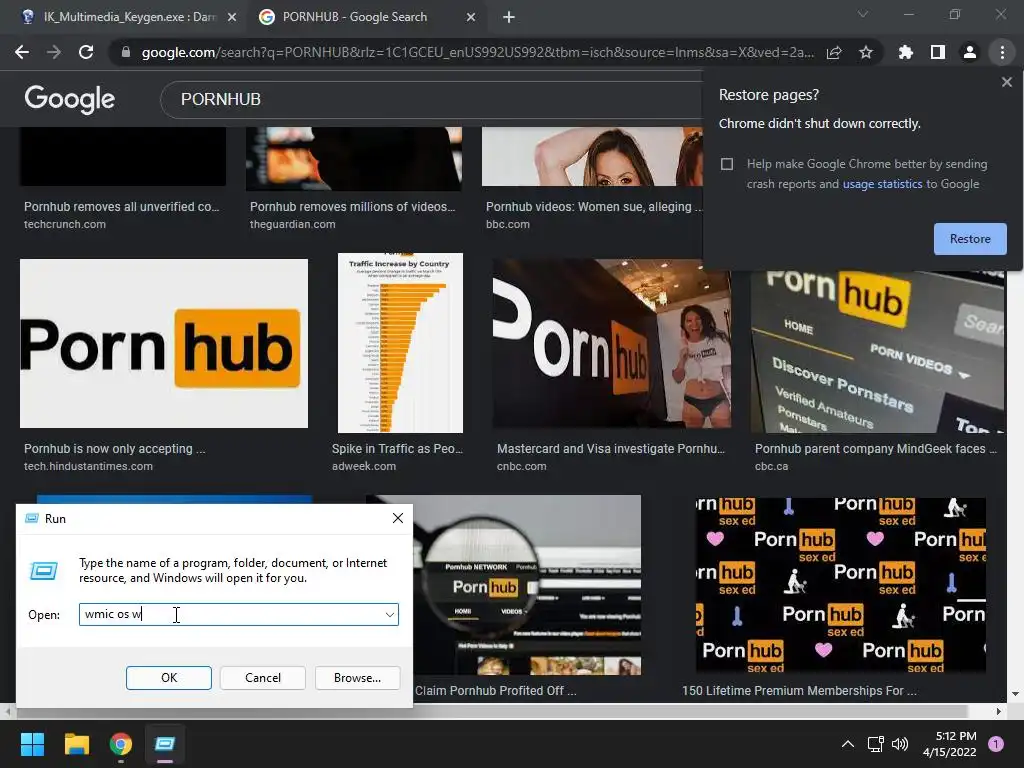The image size is (1024, 768).
Task: Open the network tray icon
Action: 875,744
